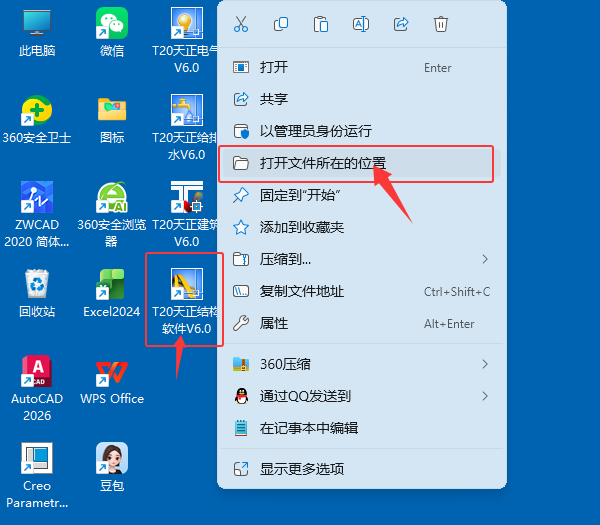Viewport: 600px width, 525px height.
Task: Select the 回收站 recycle bin icon
Action: click(x=37, y=294)
